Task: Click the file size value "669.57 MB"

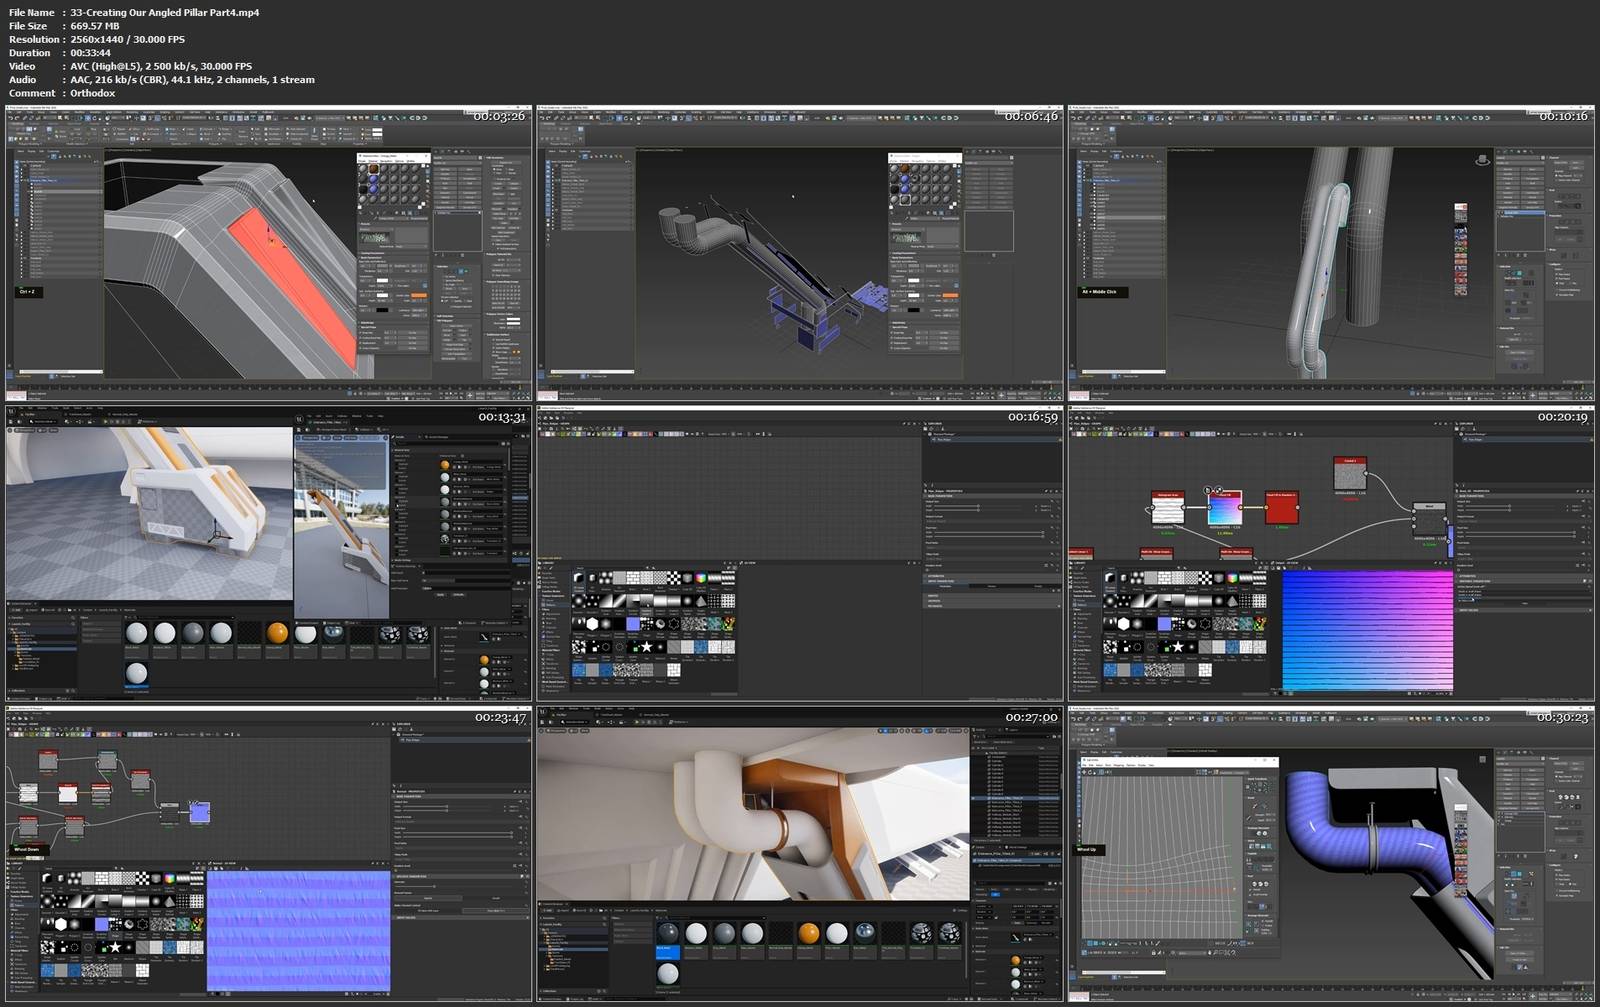Action: tap(94, 26)
